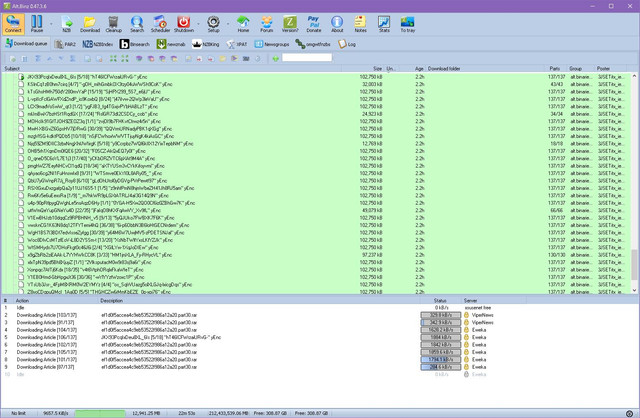Open the Scheduler icon
The width and height of the screenshot is (640, 418).
point(160,24)
